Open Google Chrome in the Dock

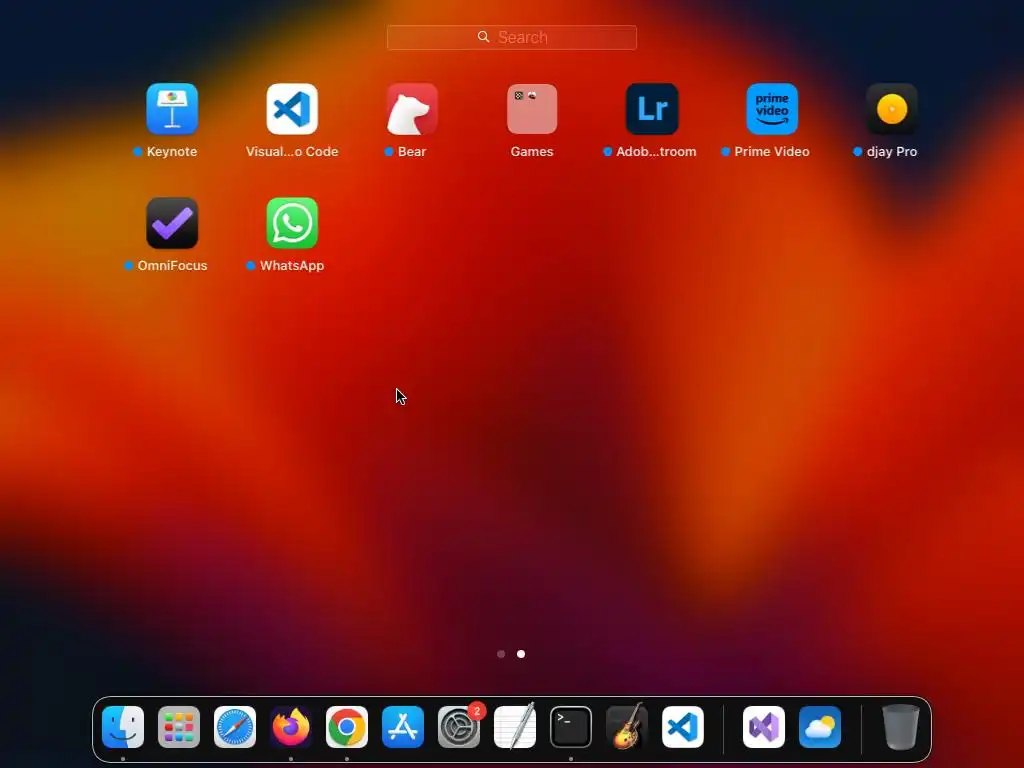coord(347,727)
